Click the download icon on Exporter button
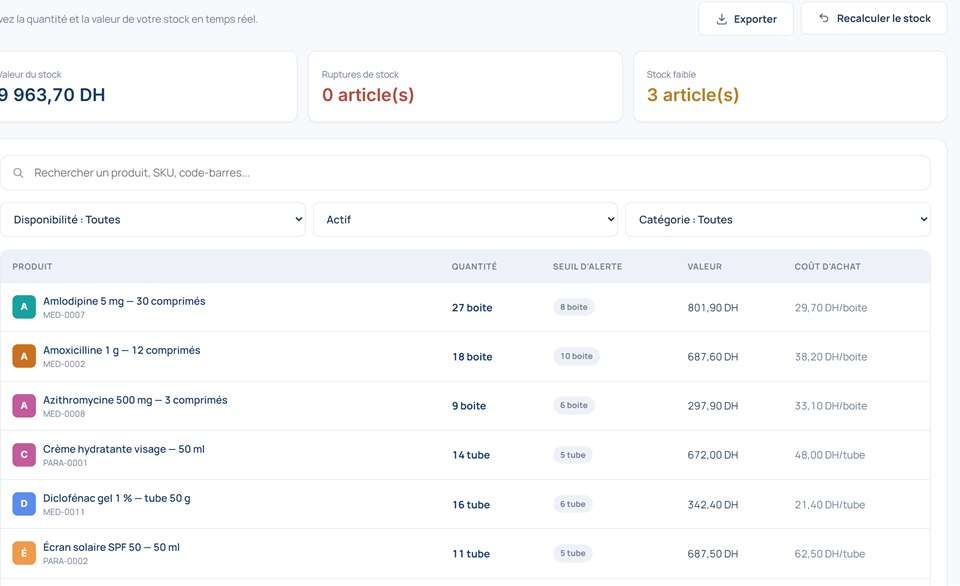Image resolution: width=960 pixels, height=586 pixels. click(x=722, y=20)
